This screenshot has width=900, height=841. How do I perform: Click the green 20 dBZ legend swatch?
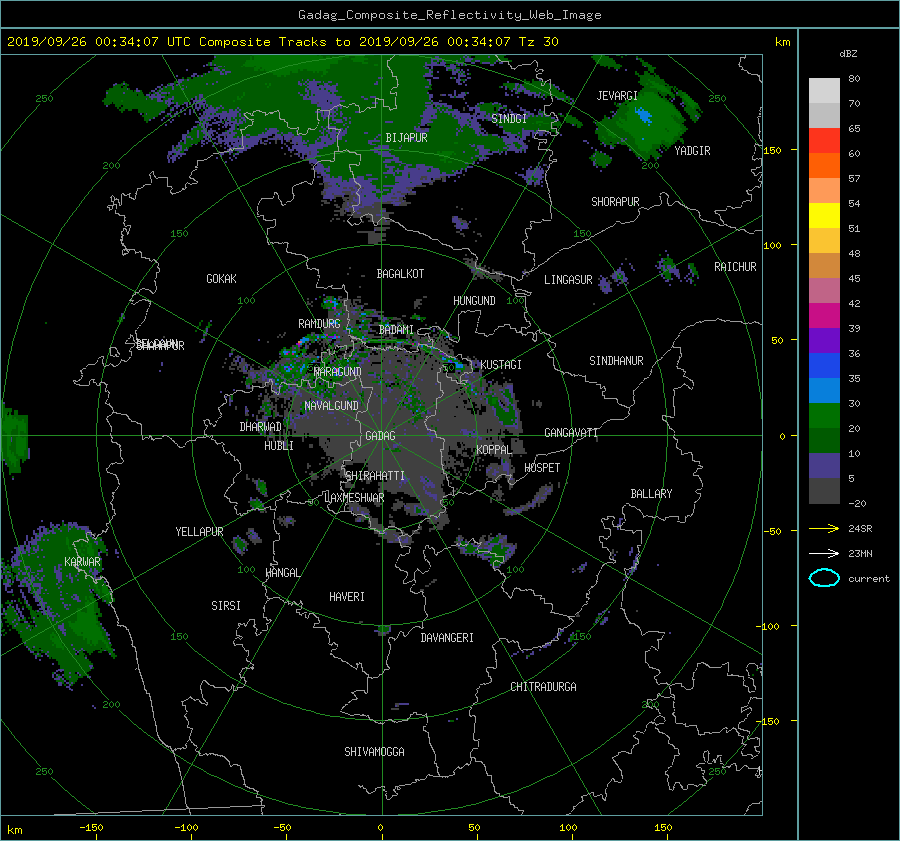click(x=824, y=416)
